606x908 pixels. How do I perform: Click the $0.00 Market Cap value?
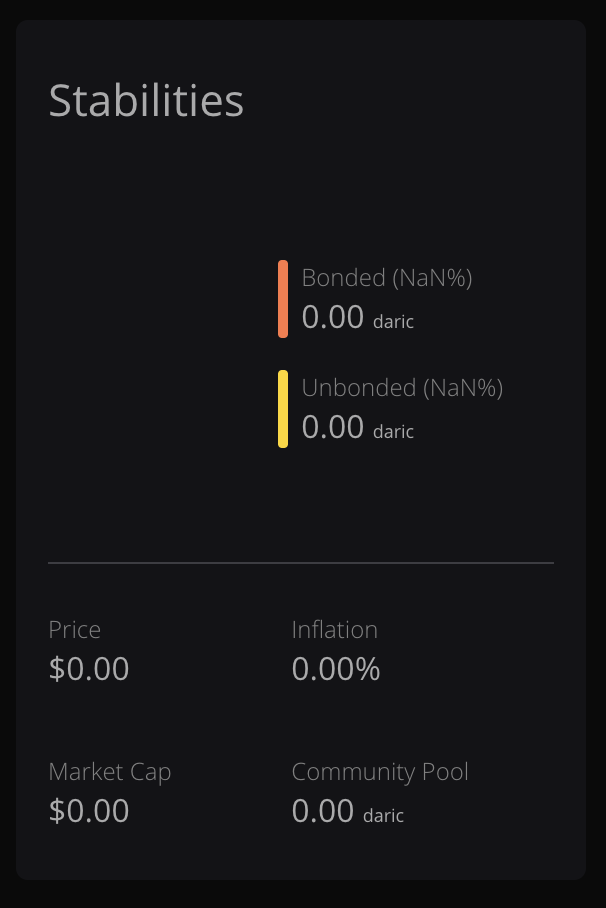[88, 811]
